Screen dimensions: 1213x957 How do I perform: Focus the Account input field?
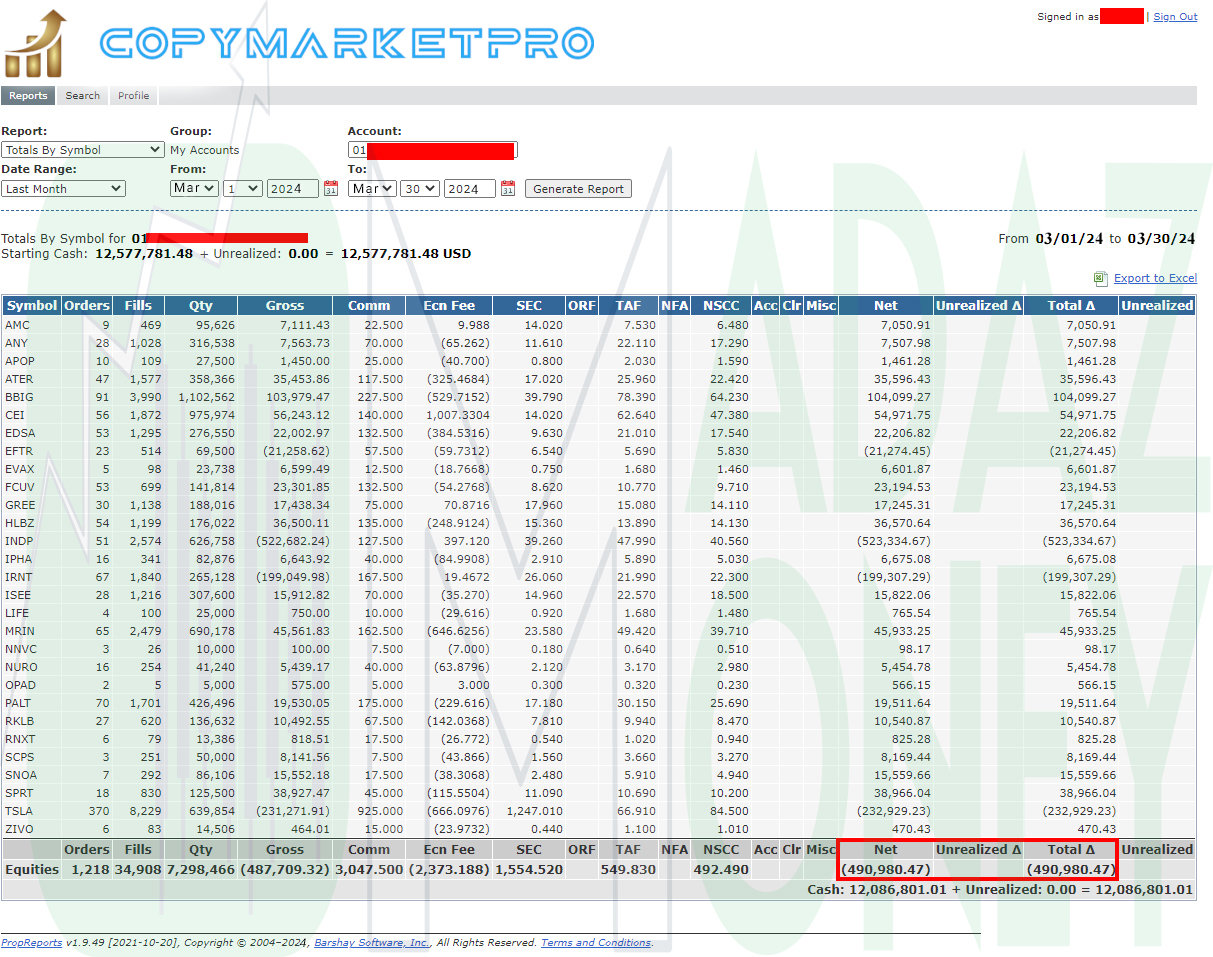tap(433, 150)
